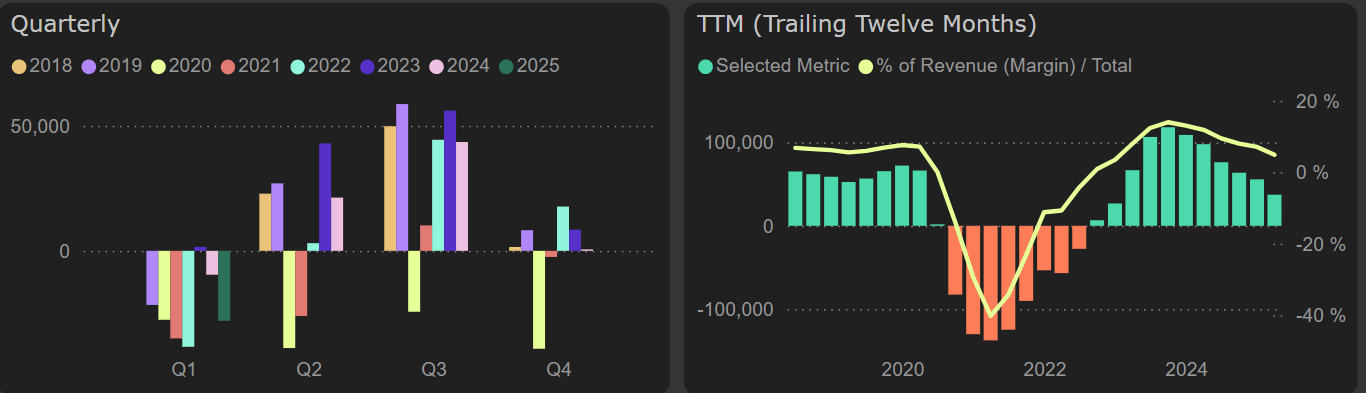Select the Q3 axis label
The image size is (1366, 393).
tap(434, 370)
